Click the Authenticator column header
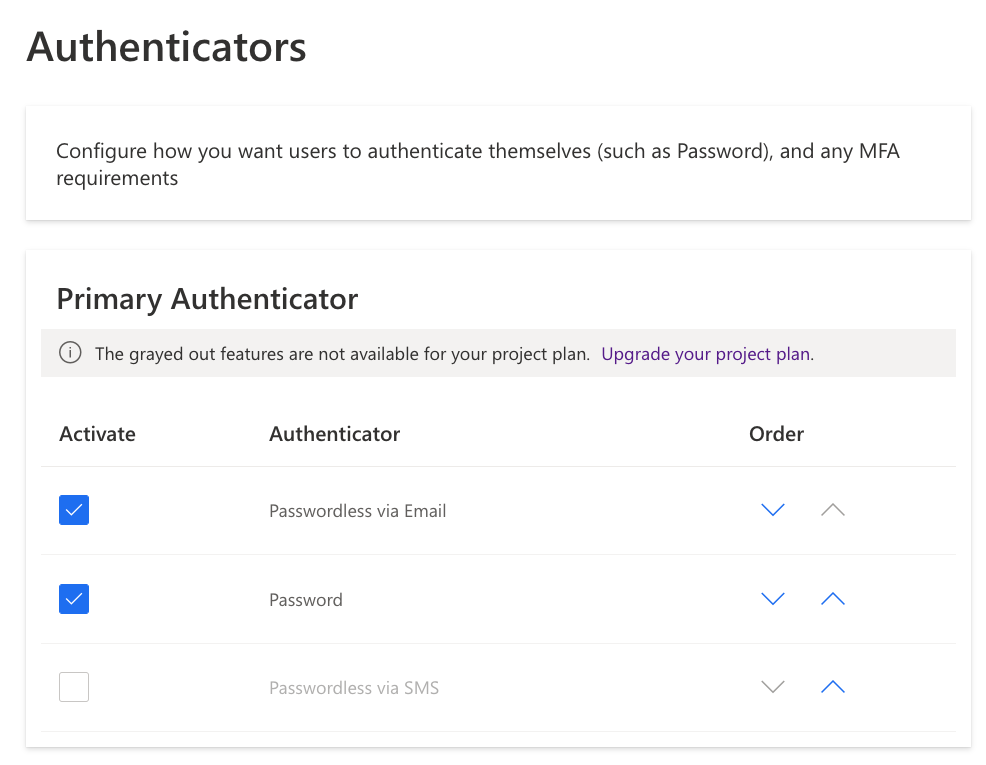The height and width of the screenshot is (765, 986). (334, 434)
